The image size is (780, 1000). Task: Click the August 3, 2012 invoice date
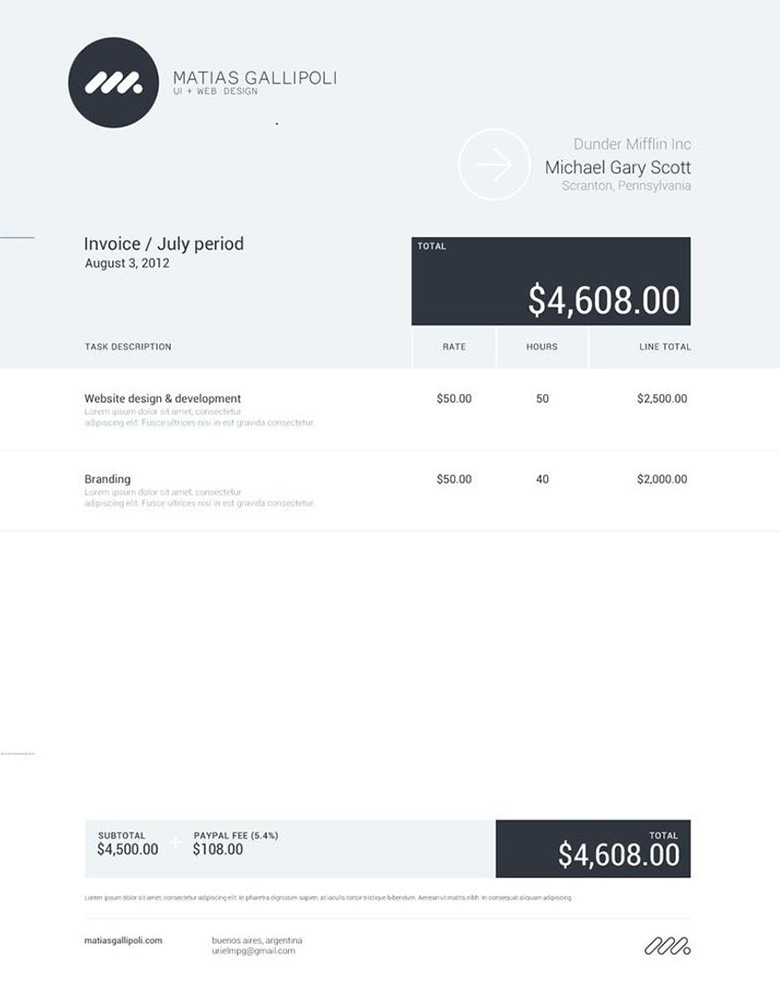127,264
